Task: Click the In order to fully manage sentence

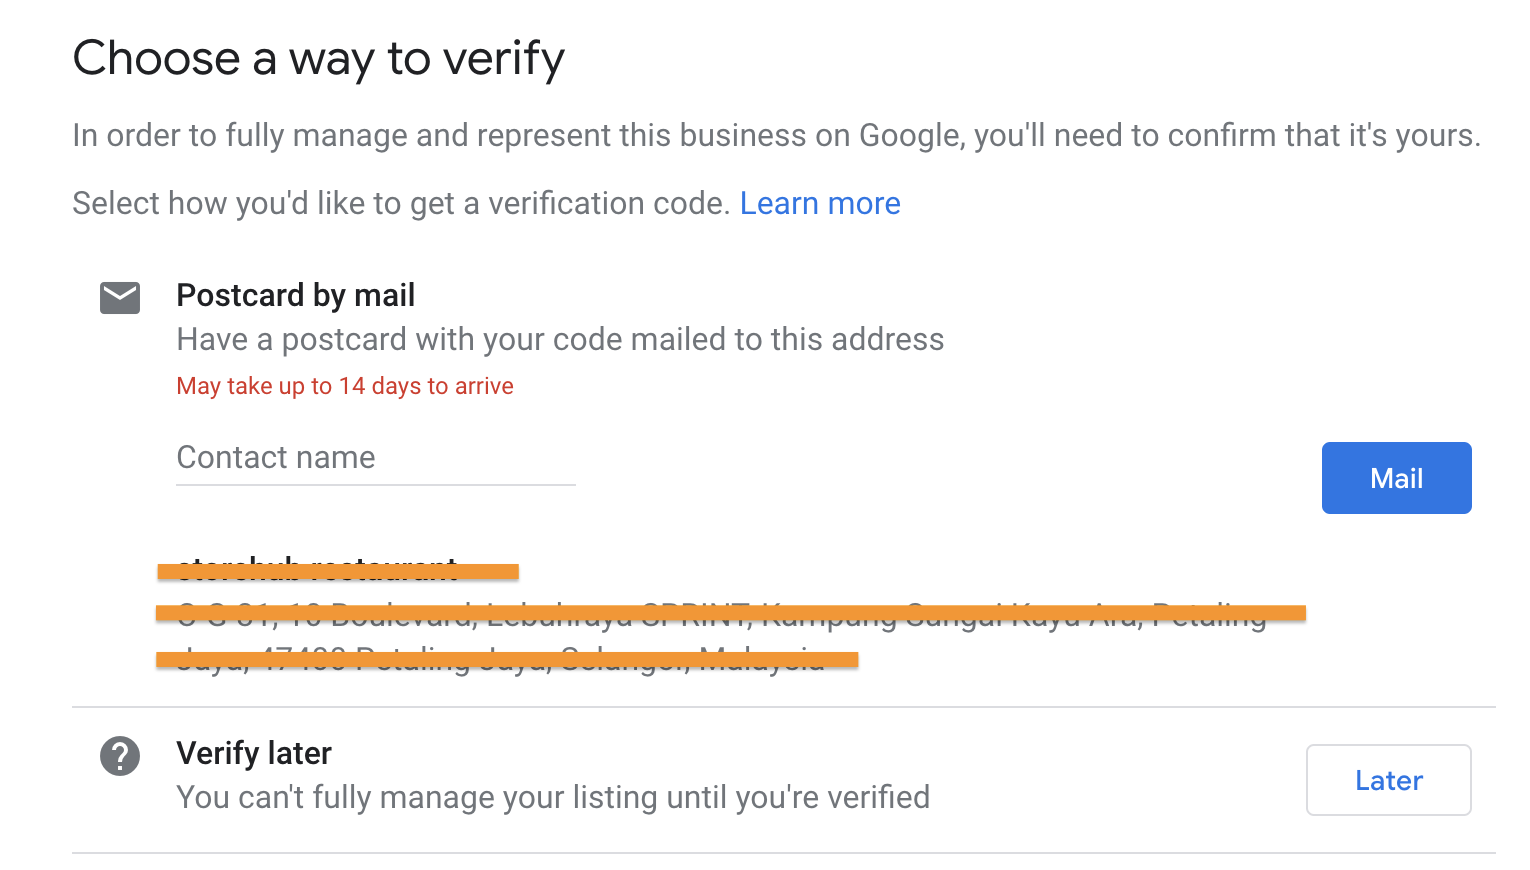Action: pos(776,135)
